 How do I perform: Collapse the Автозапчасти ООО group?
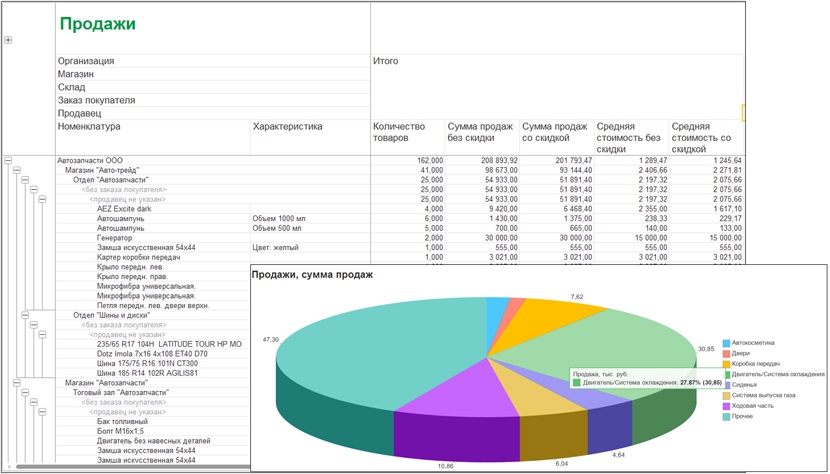[x=8, y=160]
